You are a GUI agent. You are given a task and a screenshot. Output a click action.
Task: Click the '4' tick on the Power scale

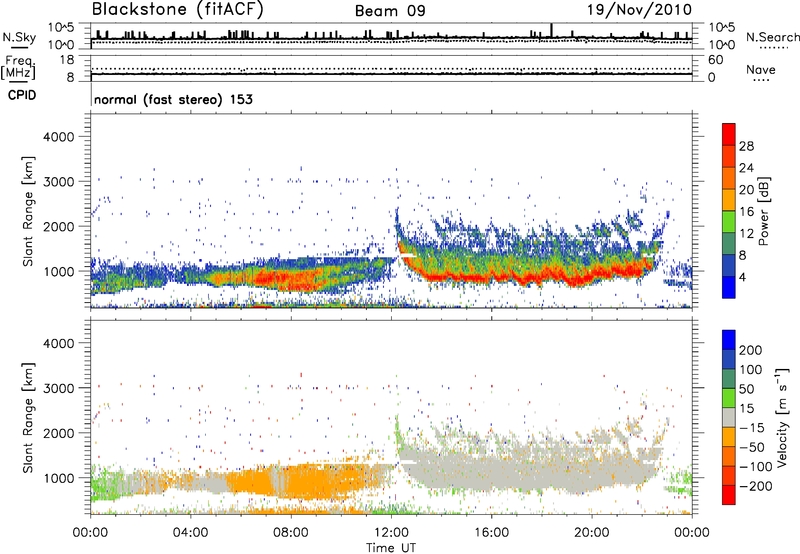[x=742, y=277]
